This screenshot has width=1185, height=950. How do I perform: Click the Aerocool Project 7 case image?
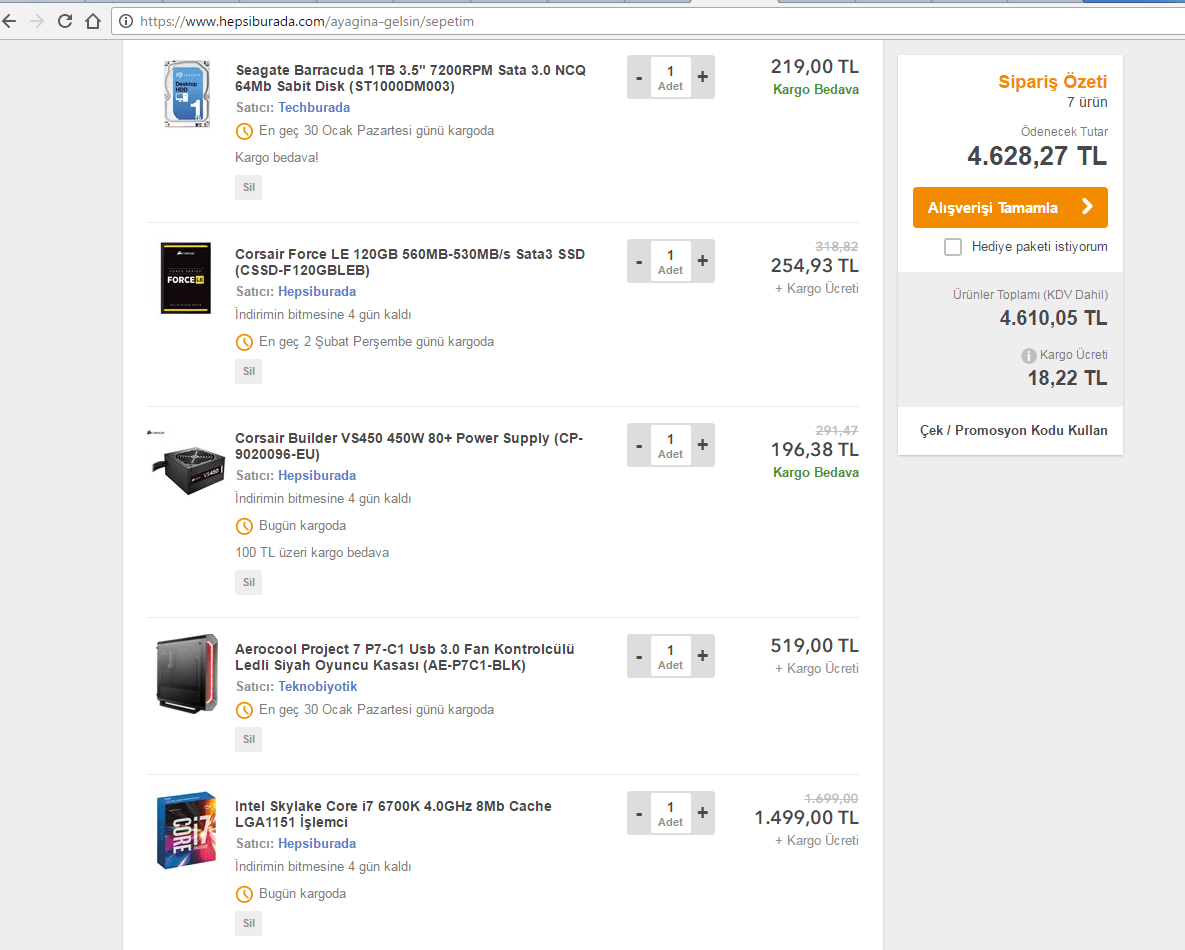(187, 672)
